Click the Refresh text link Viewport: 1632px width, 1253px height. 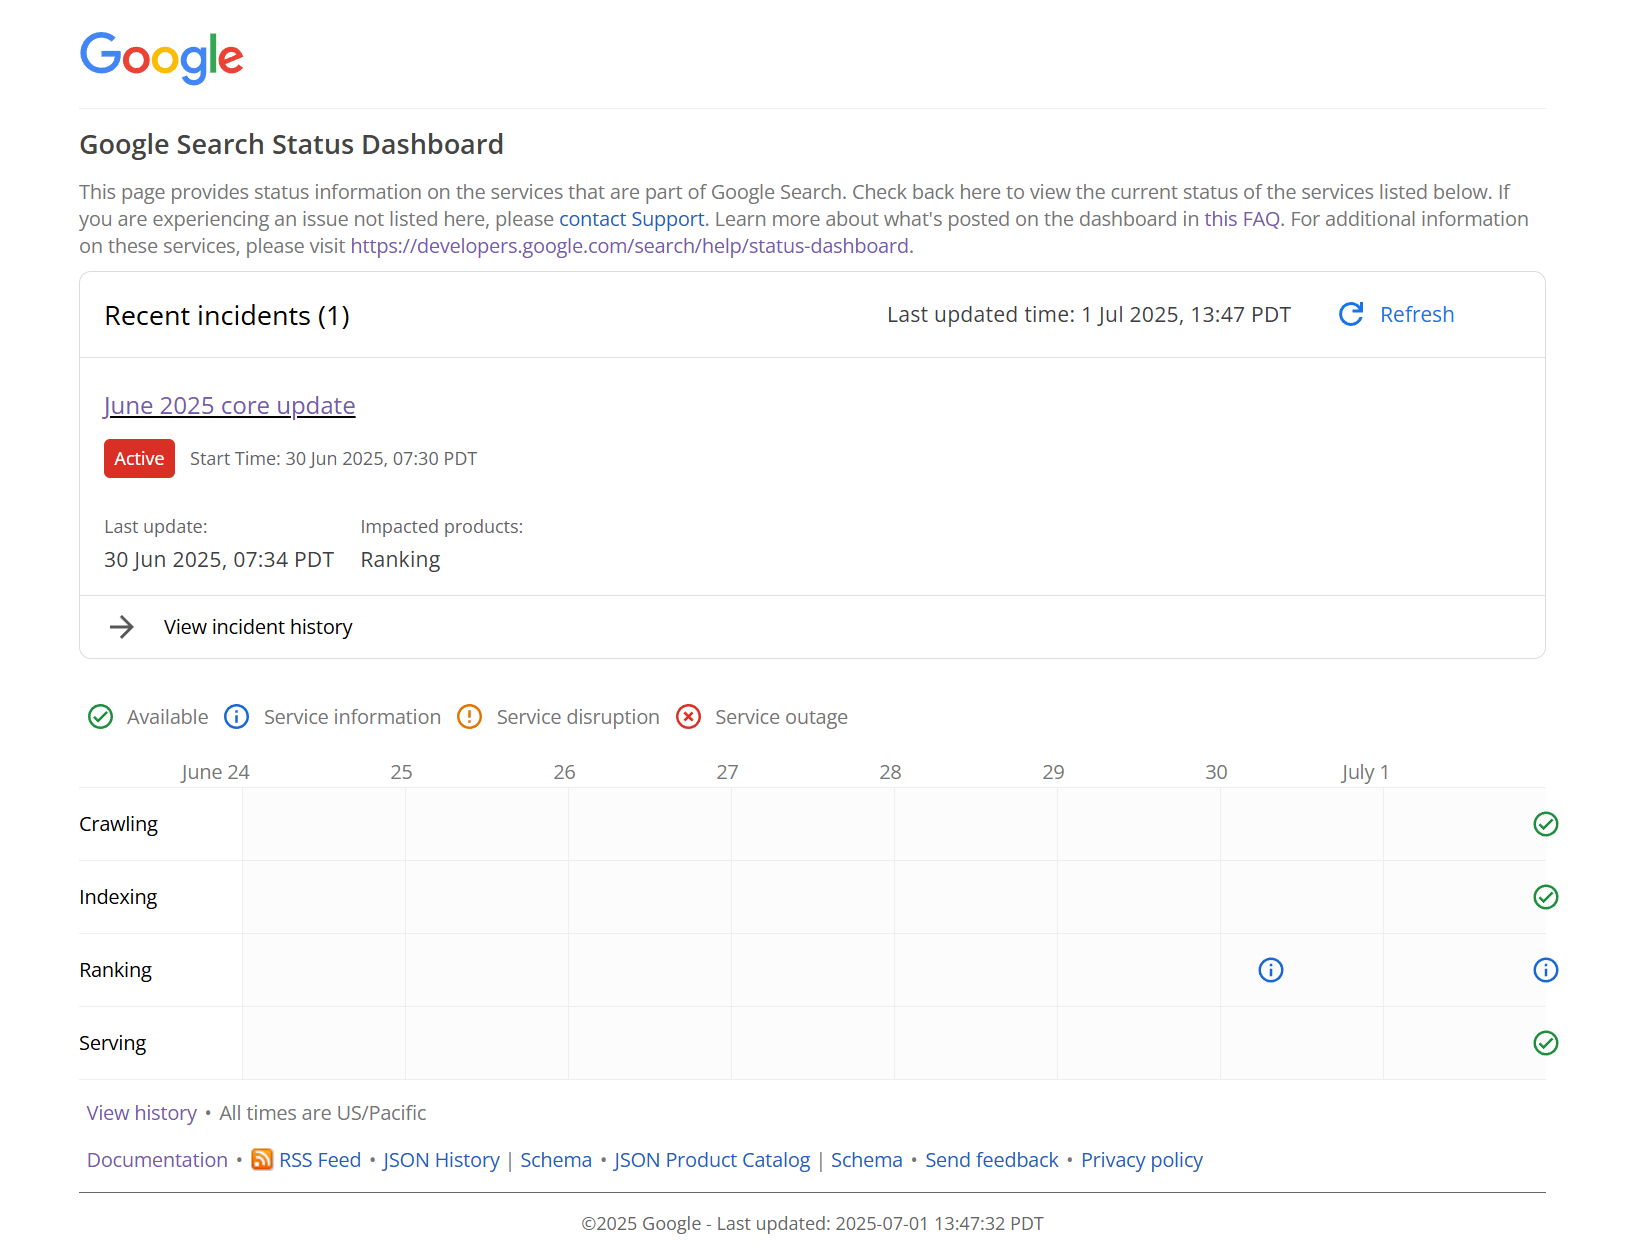(1417, 314)
